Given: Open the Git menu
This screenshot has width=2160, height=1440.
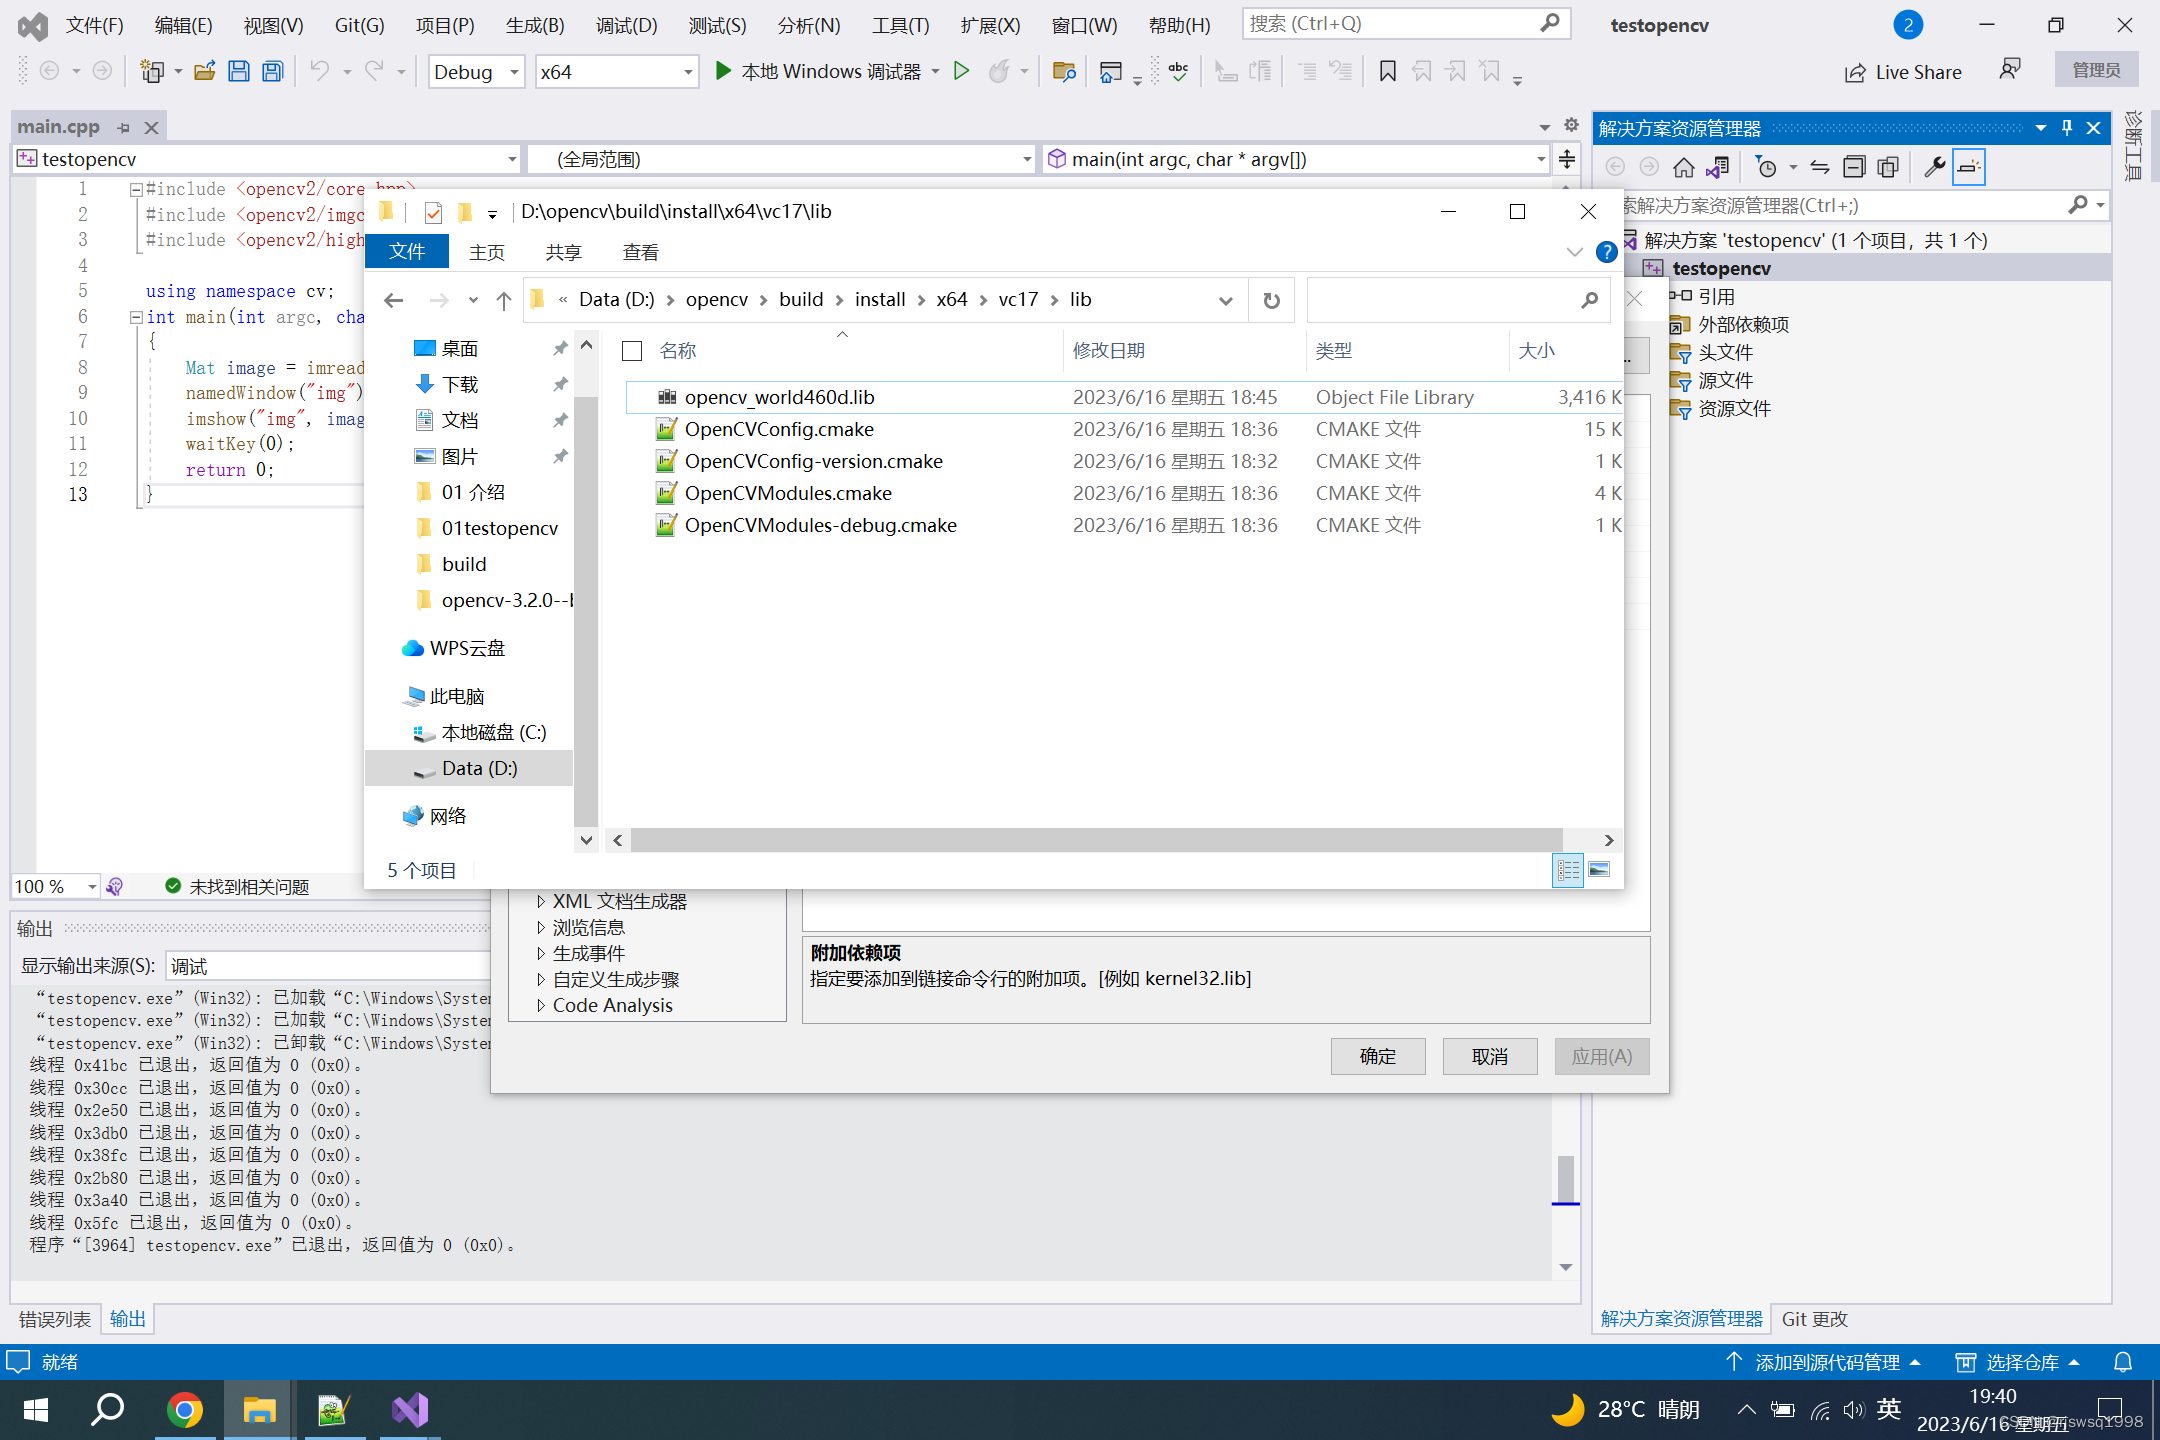Looking at the screenshot, I should coord(359,25).
